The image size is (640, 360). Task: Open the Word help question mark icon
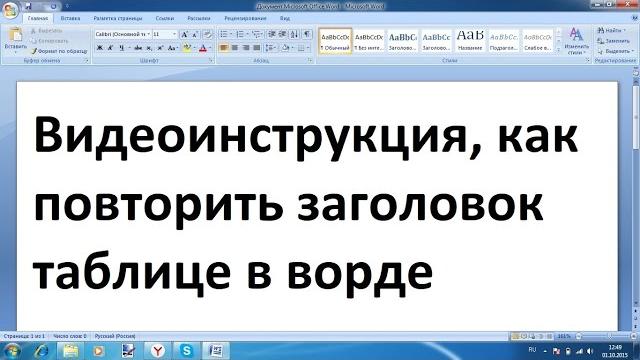(x=635, y=18)
